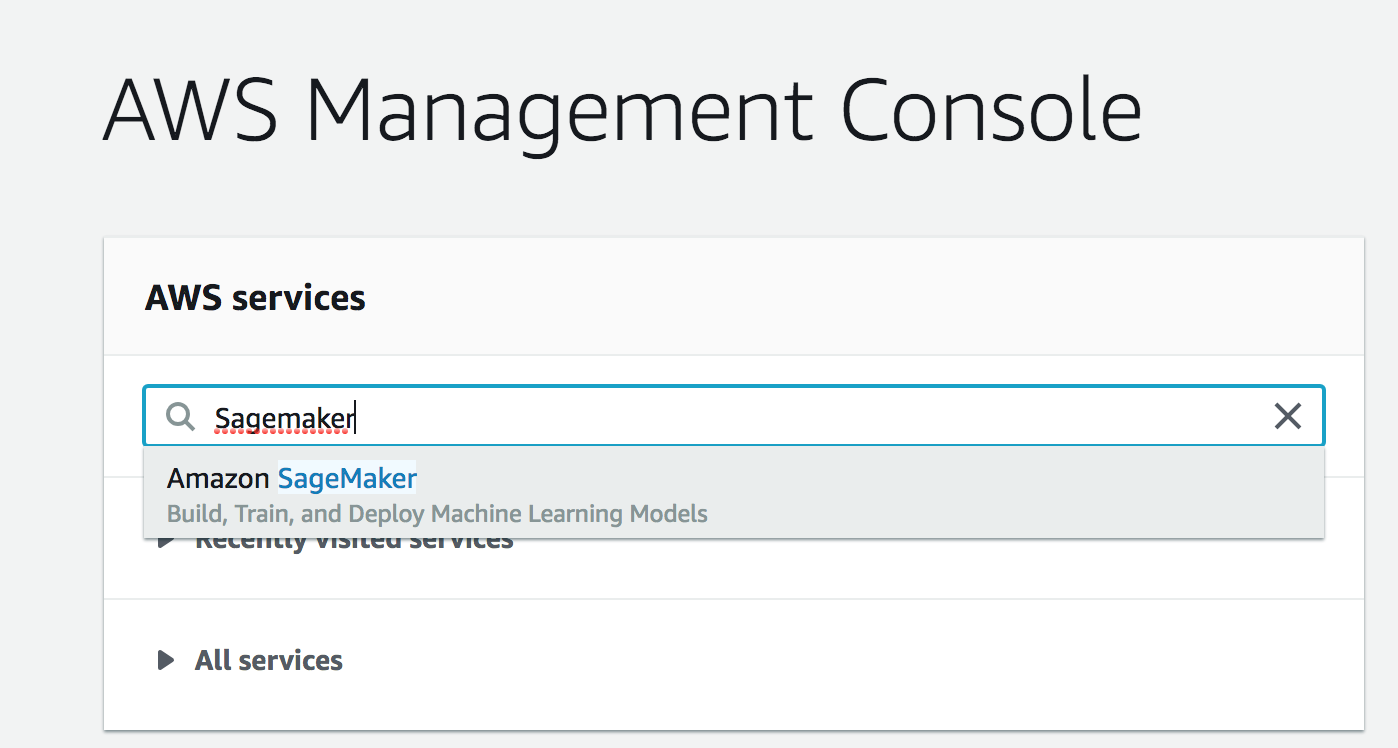Viewport: 1398px width, 748px height.
Task: Click blank area right of AWS services heading
Action: tap(850, 298)
